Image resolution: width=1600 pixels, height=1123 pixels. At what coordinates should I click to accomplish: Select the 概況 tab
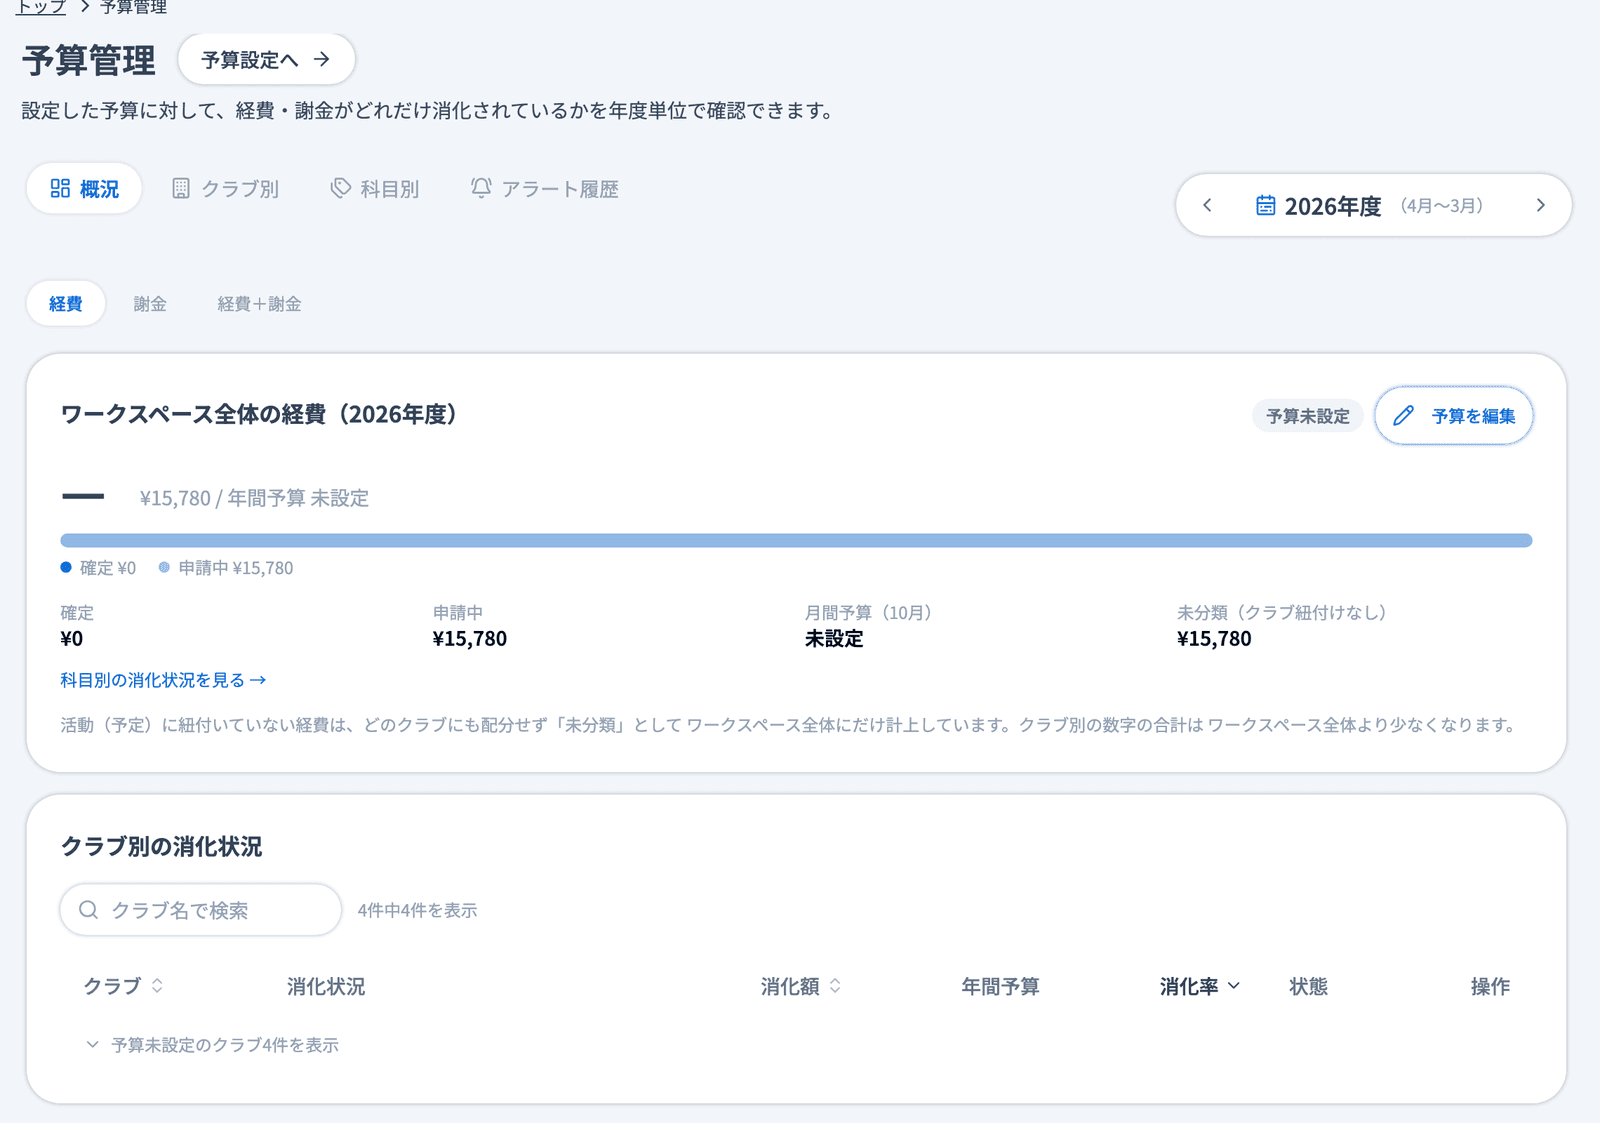click(84, 188)
